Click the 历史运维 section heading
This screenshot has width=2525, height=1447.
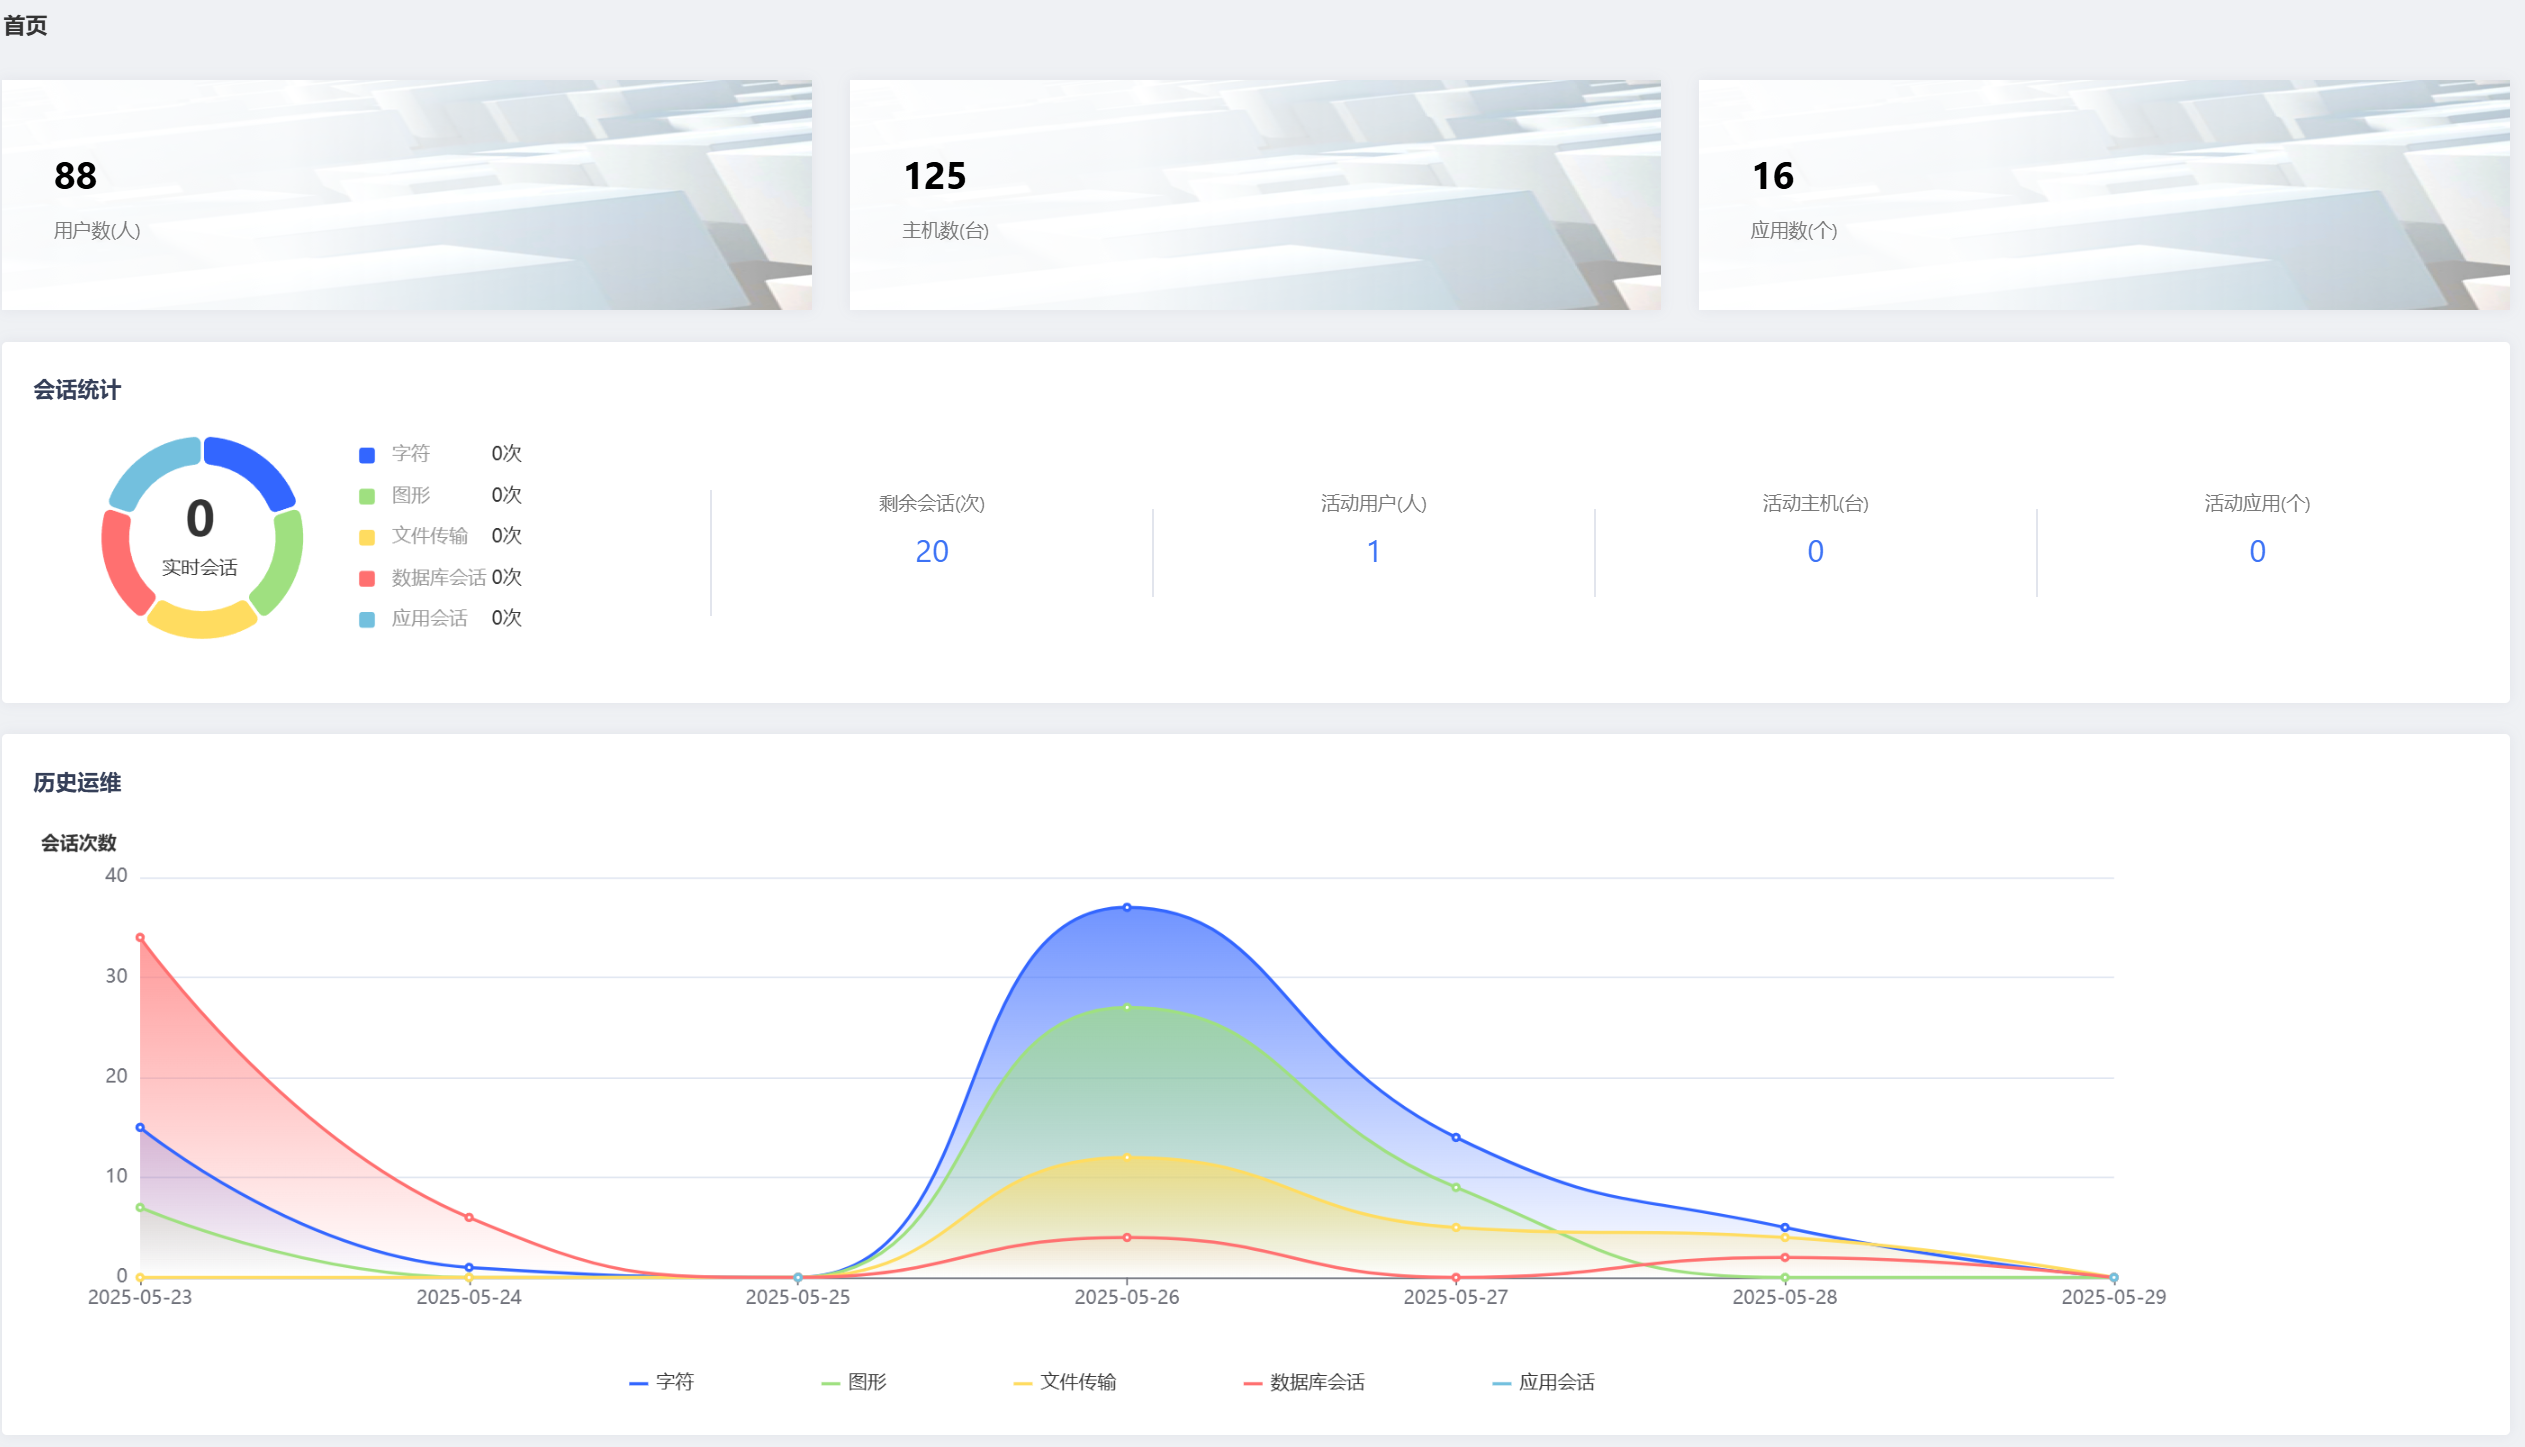pos(77,783)
